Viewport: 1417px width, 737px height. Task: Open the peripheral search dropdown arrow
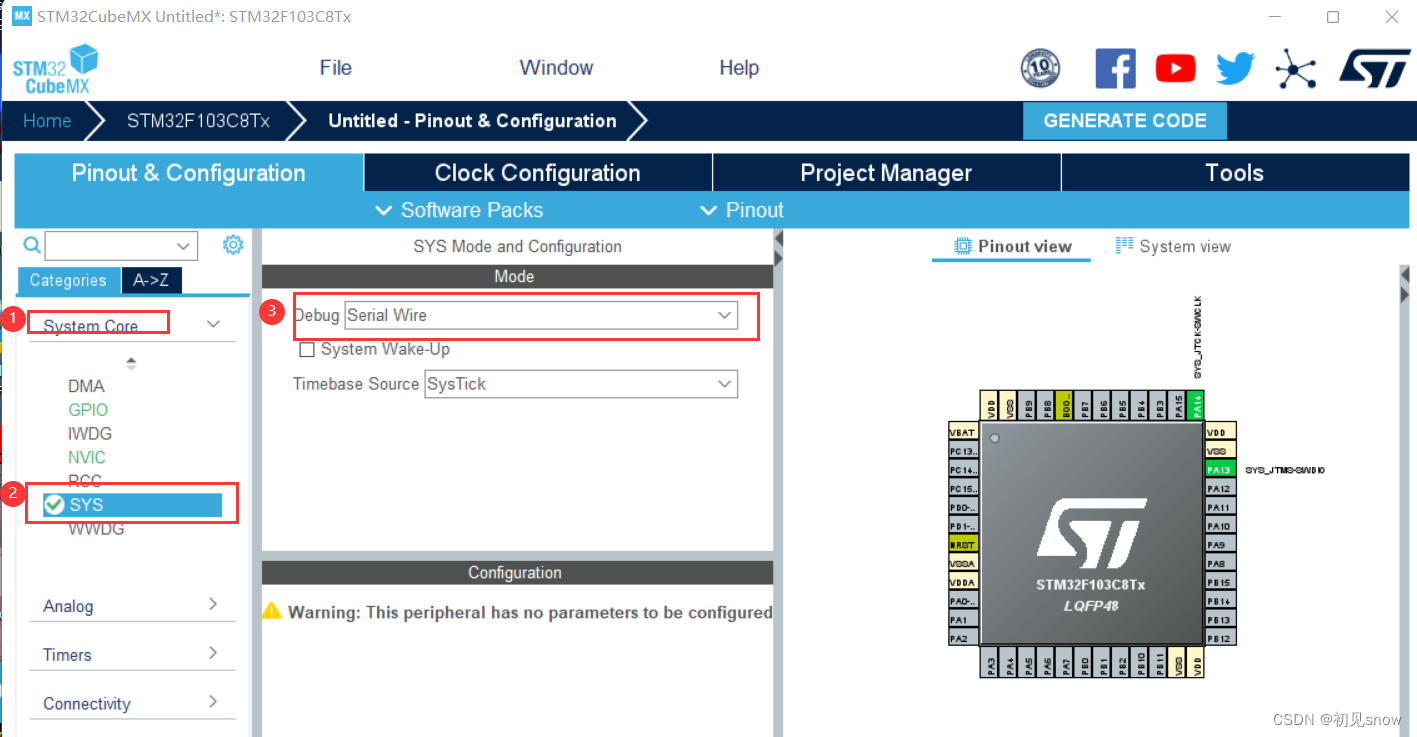184,246
